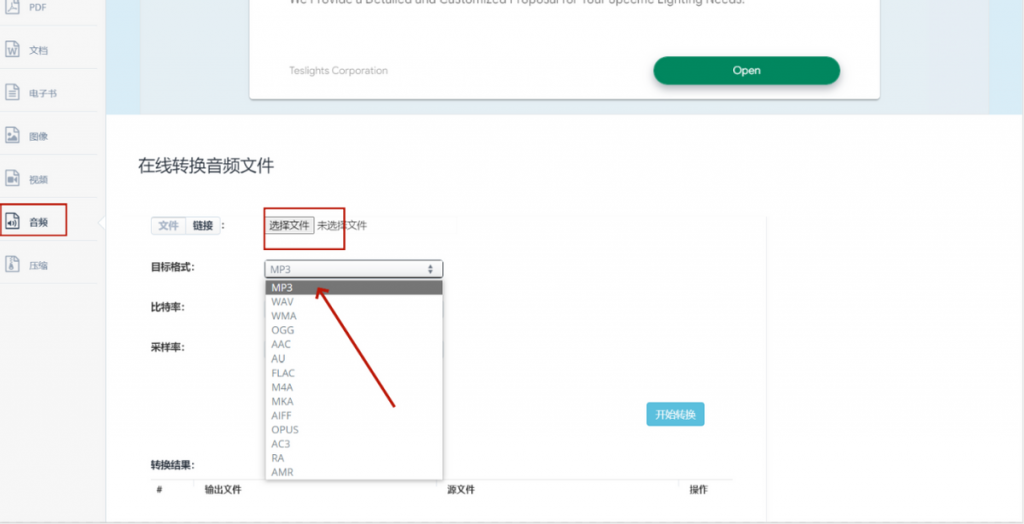Select the image (图像) sidebar icon

(x=12, y=136)
